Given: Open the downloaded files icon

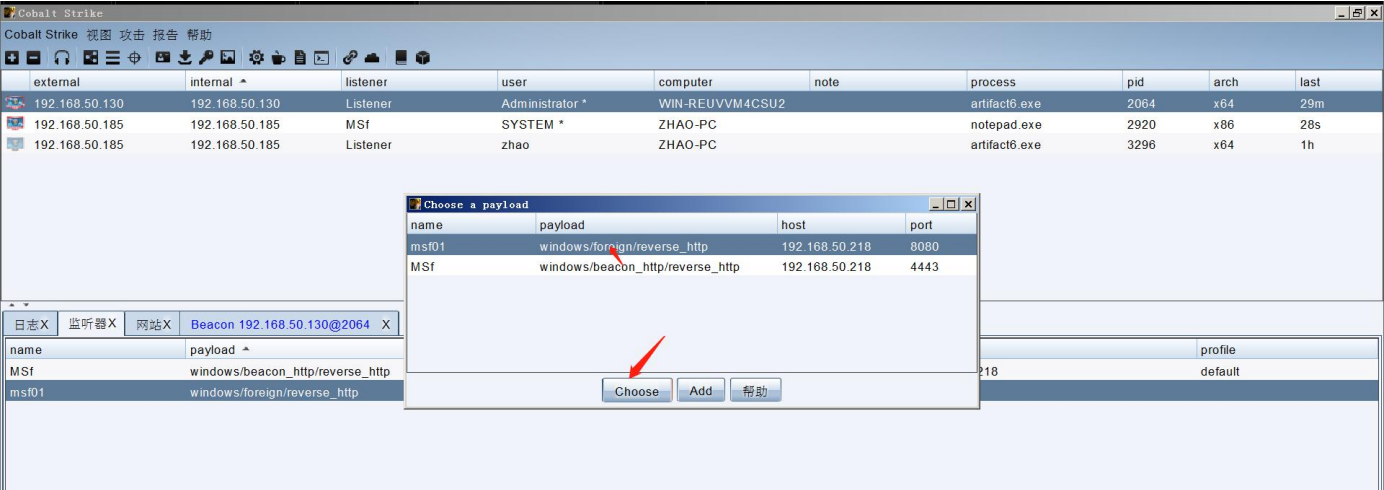Looking at the screenshot, I should [x=185, y=58].
